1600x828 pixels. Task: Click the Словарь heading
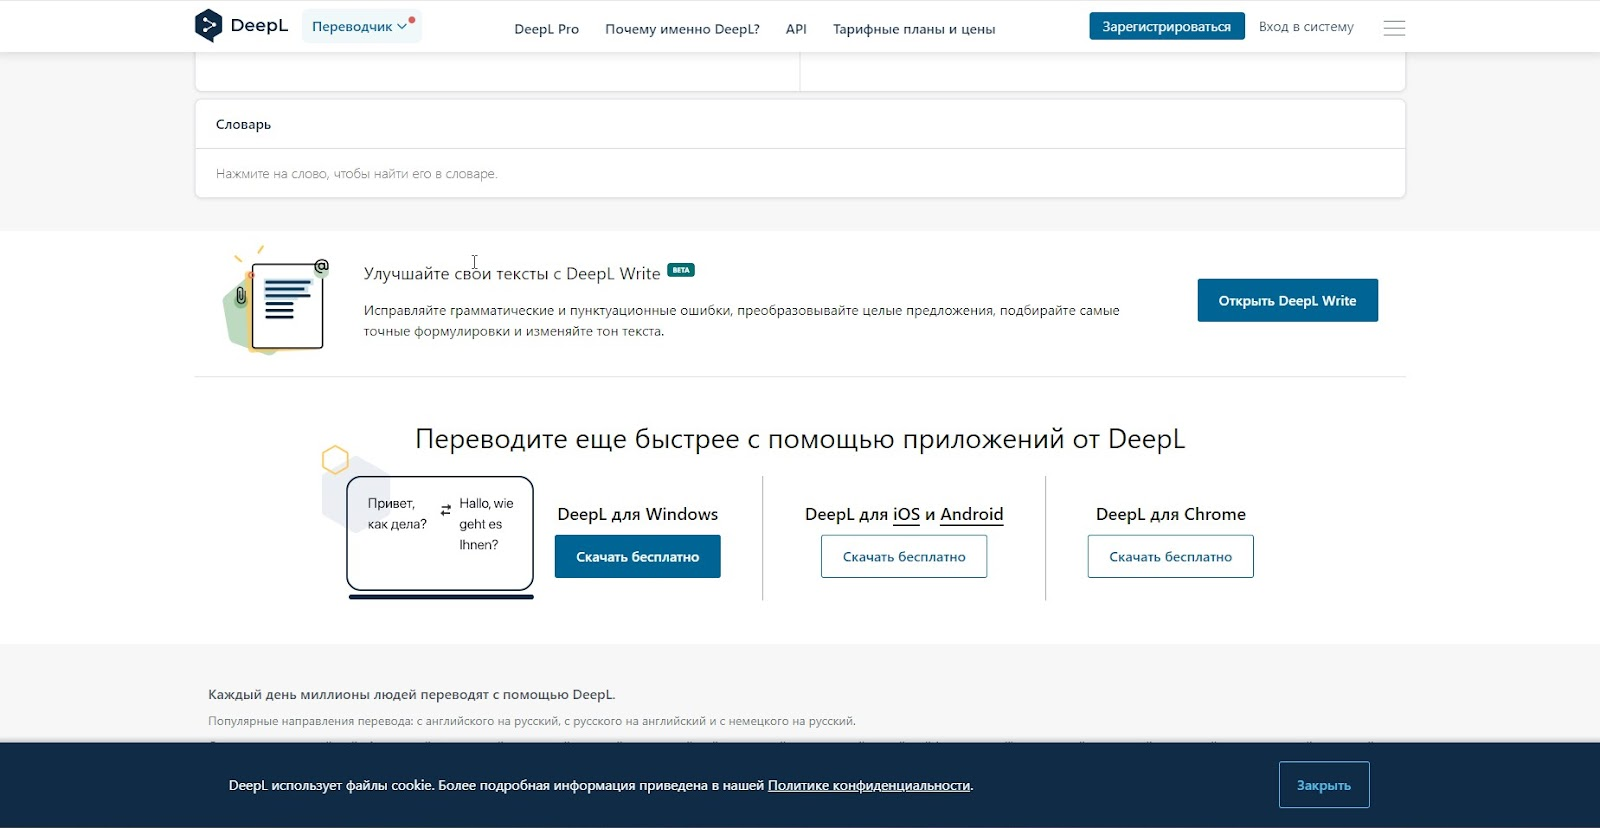(243, 124)
